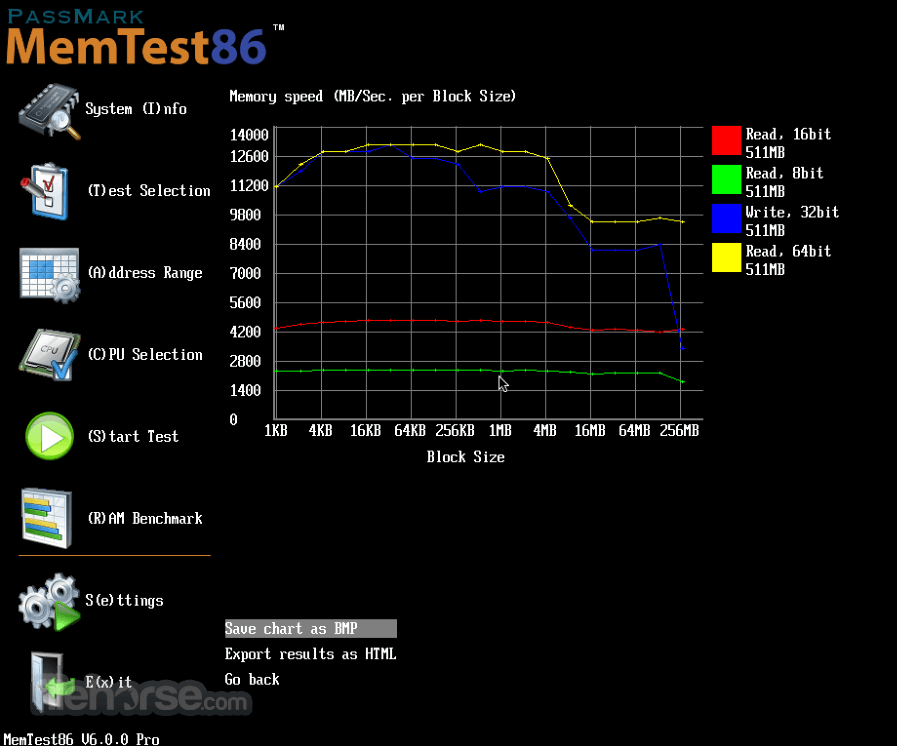Click the 4MB x-axis label
The width and height of the screenshot is (897, 746).
(x=545, y=430)
